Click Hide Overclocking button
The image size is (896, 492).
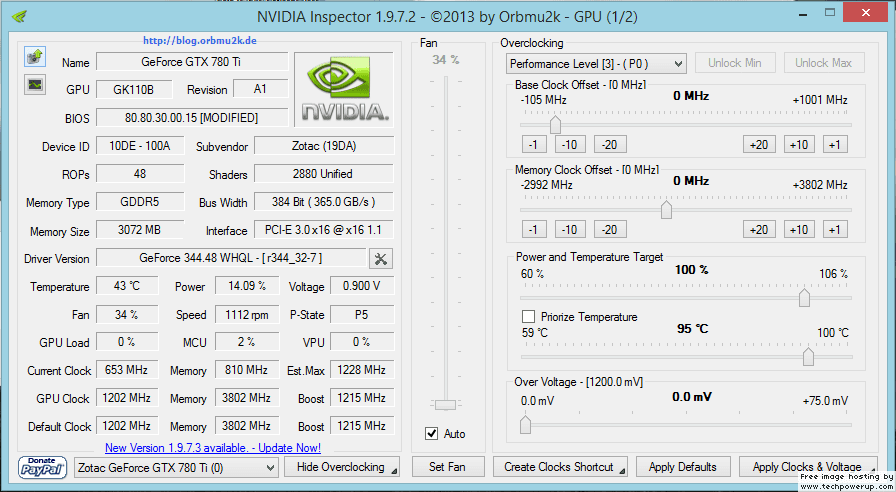click(342, 467)
